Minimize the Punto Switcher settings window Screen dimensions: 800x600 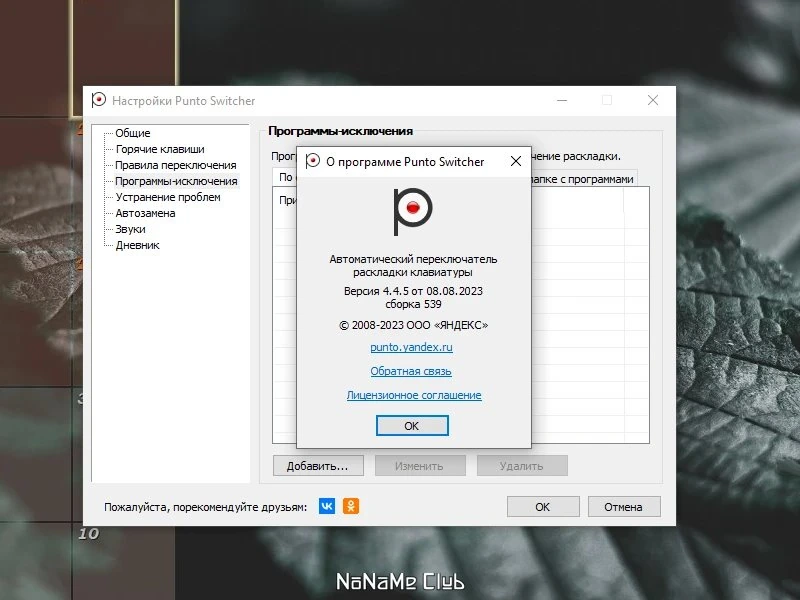(x=562, y=100)
